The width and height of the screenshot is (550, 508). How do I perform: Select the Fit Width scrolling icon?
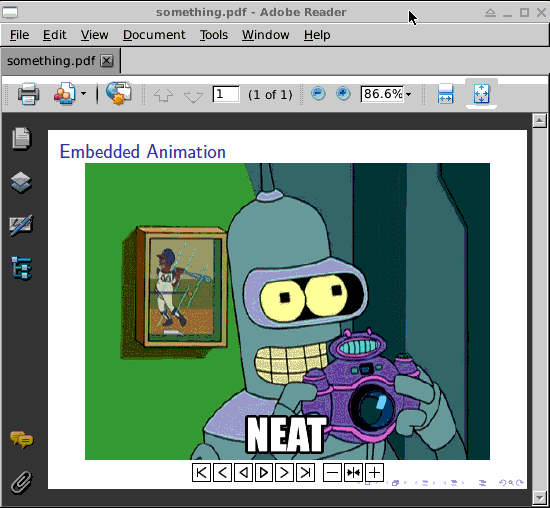(445, 94)
